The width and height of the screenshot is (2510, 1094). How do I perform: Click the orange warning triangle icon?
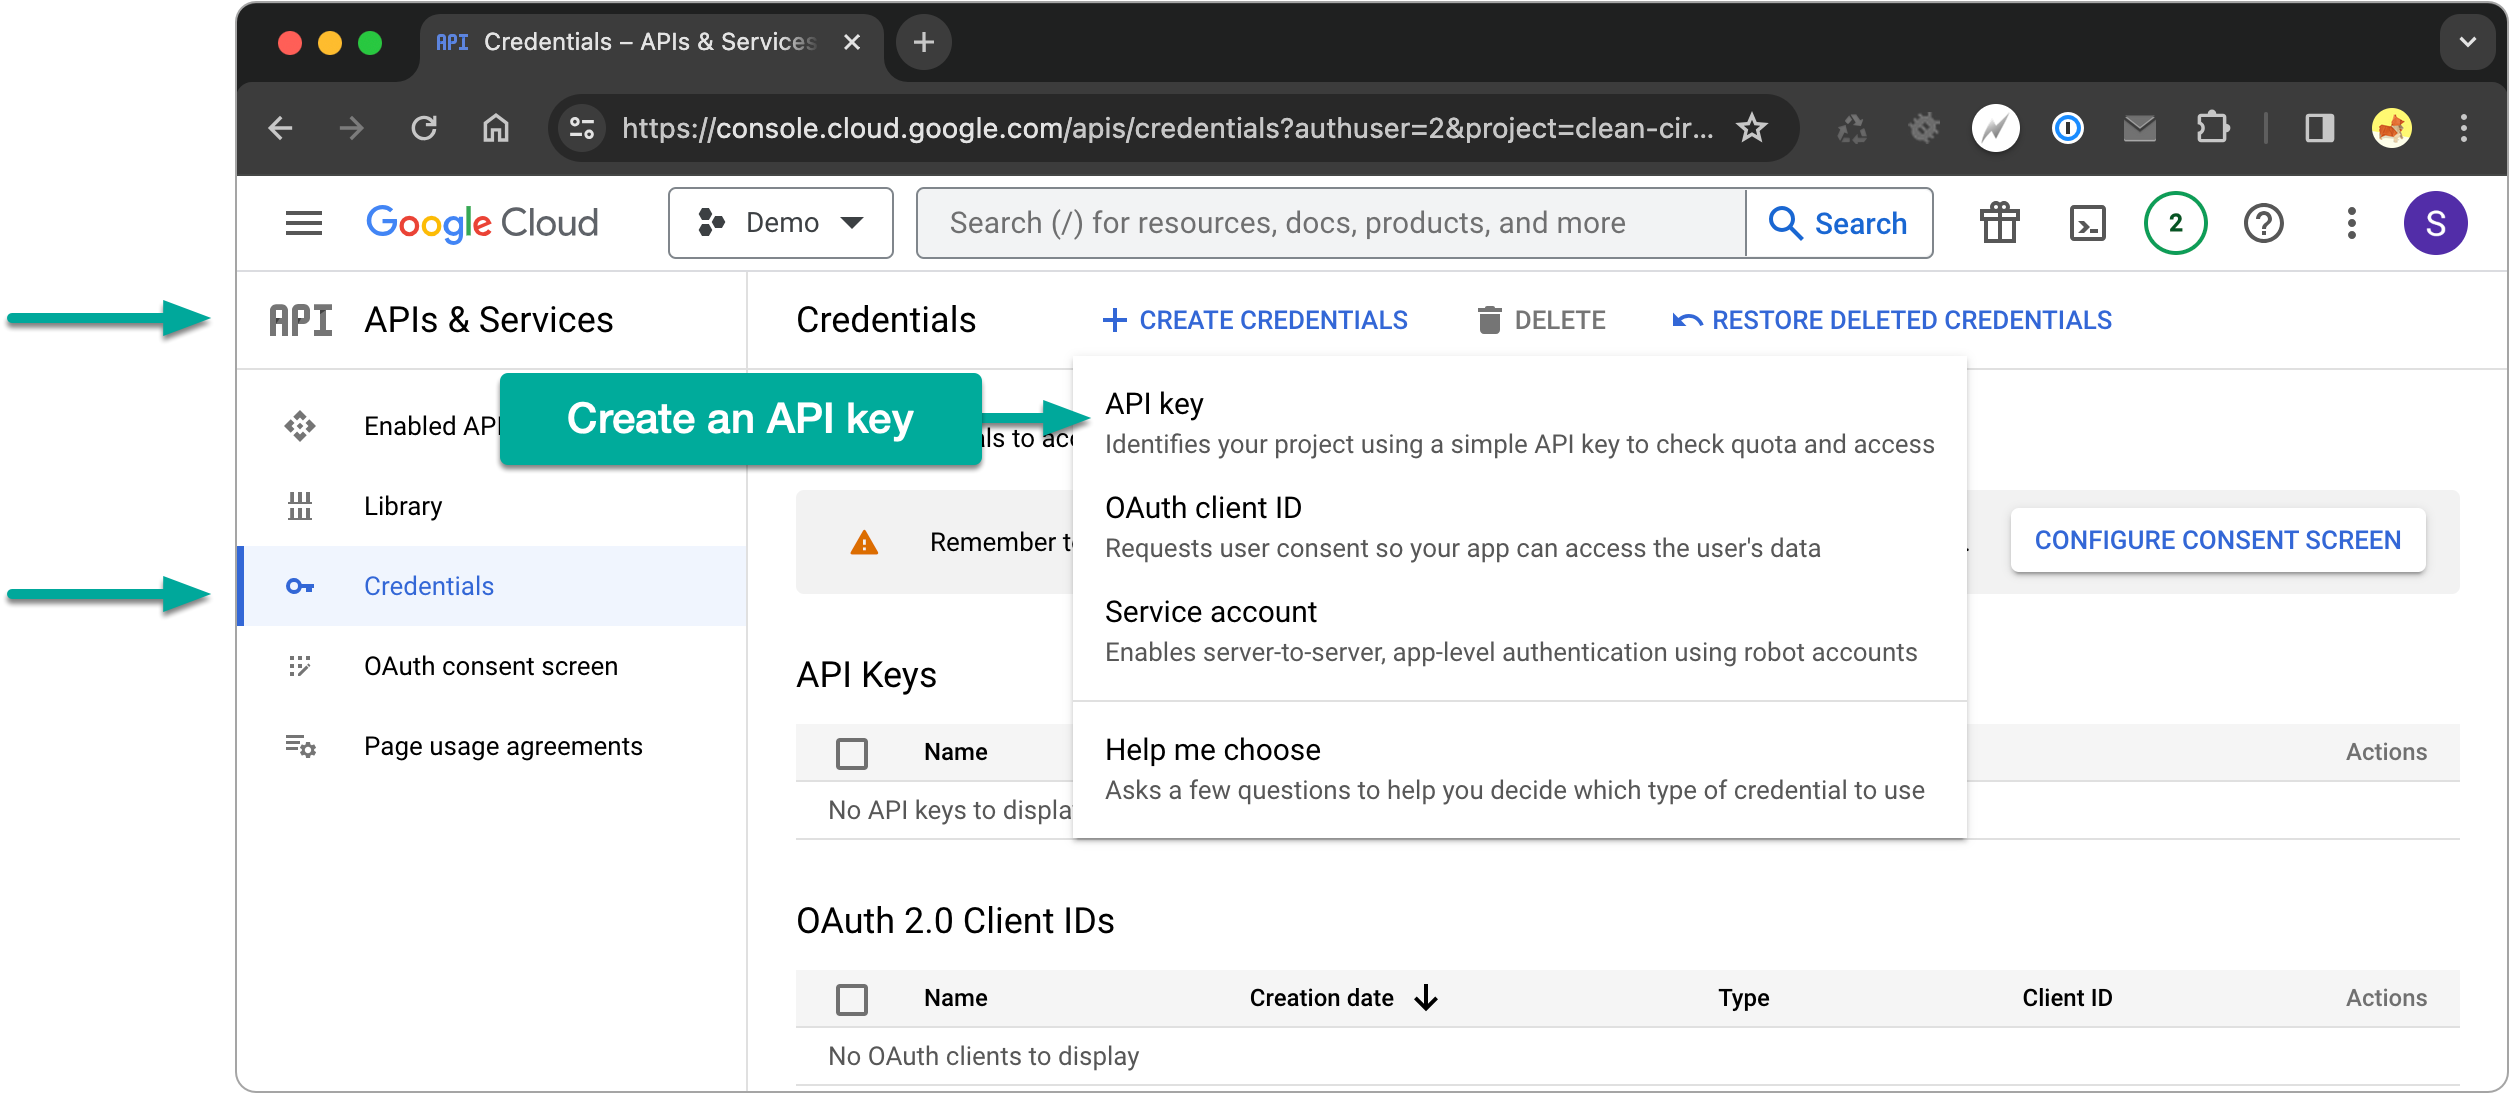863,542
